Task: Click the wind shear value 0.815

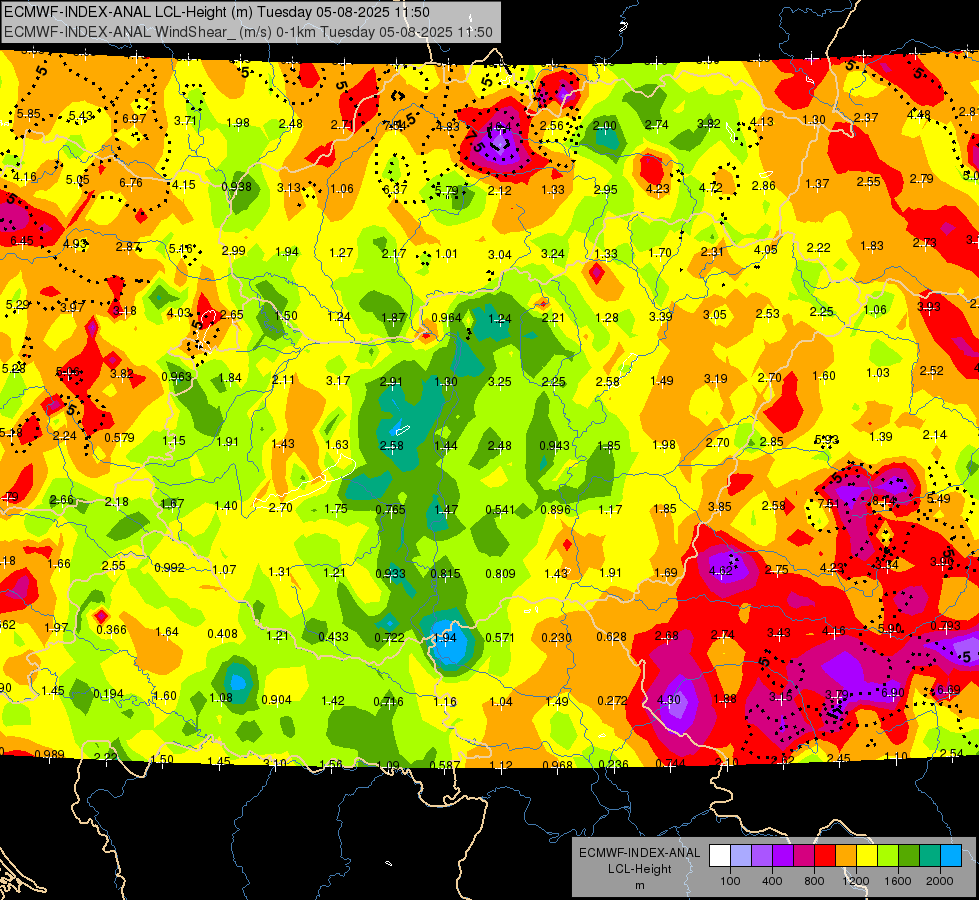Action: pos(445,573)
